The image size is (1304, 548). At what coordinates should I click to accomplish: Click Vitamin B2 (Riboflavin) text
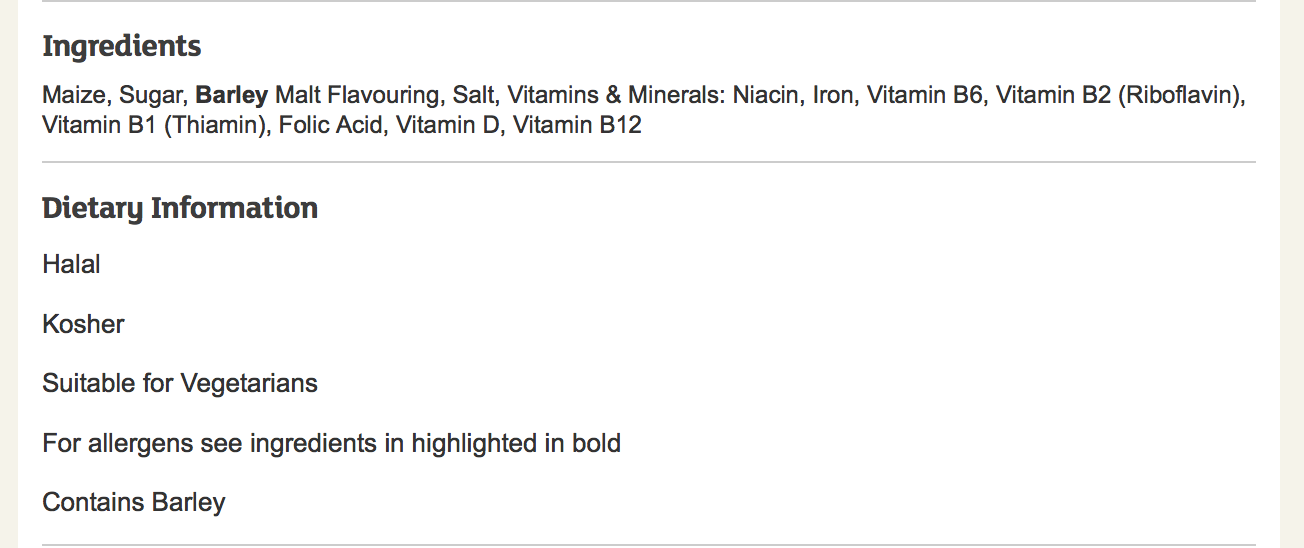1121,96
